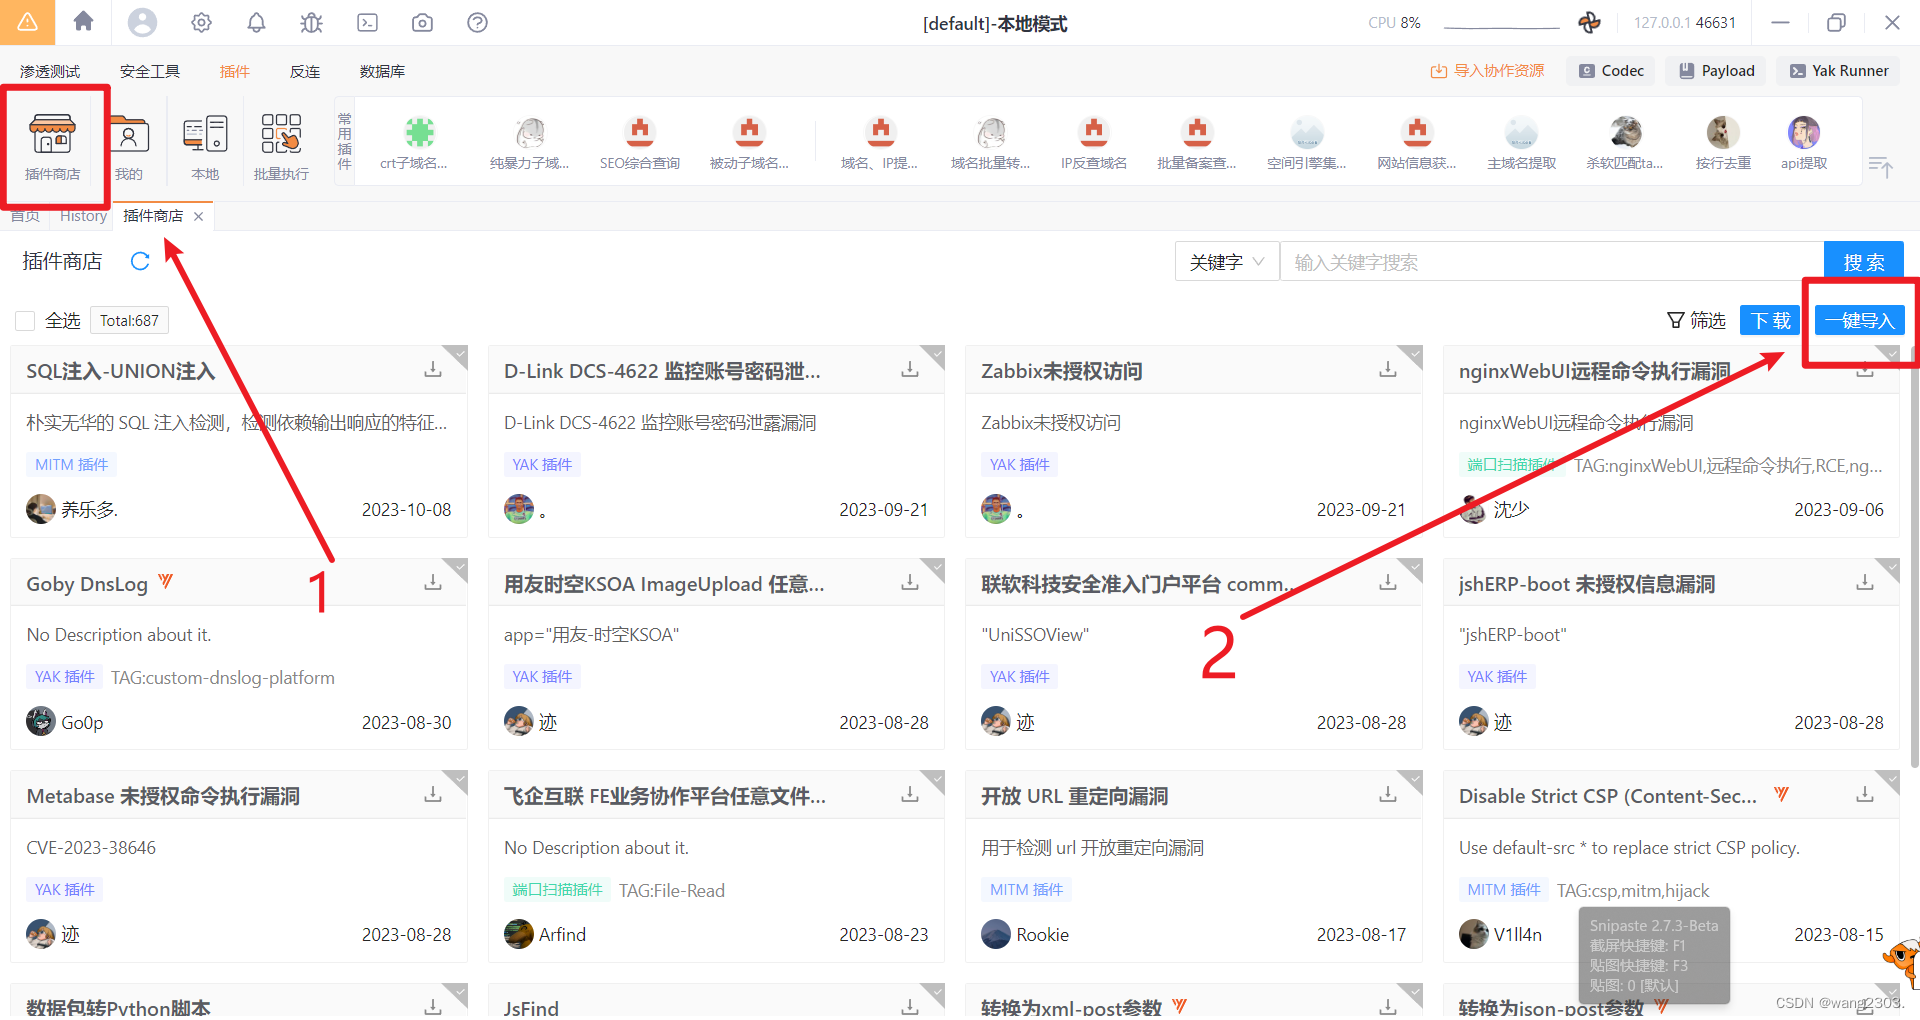Download the Goby DnsLog plugin

(433, 582)
